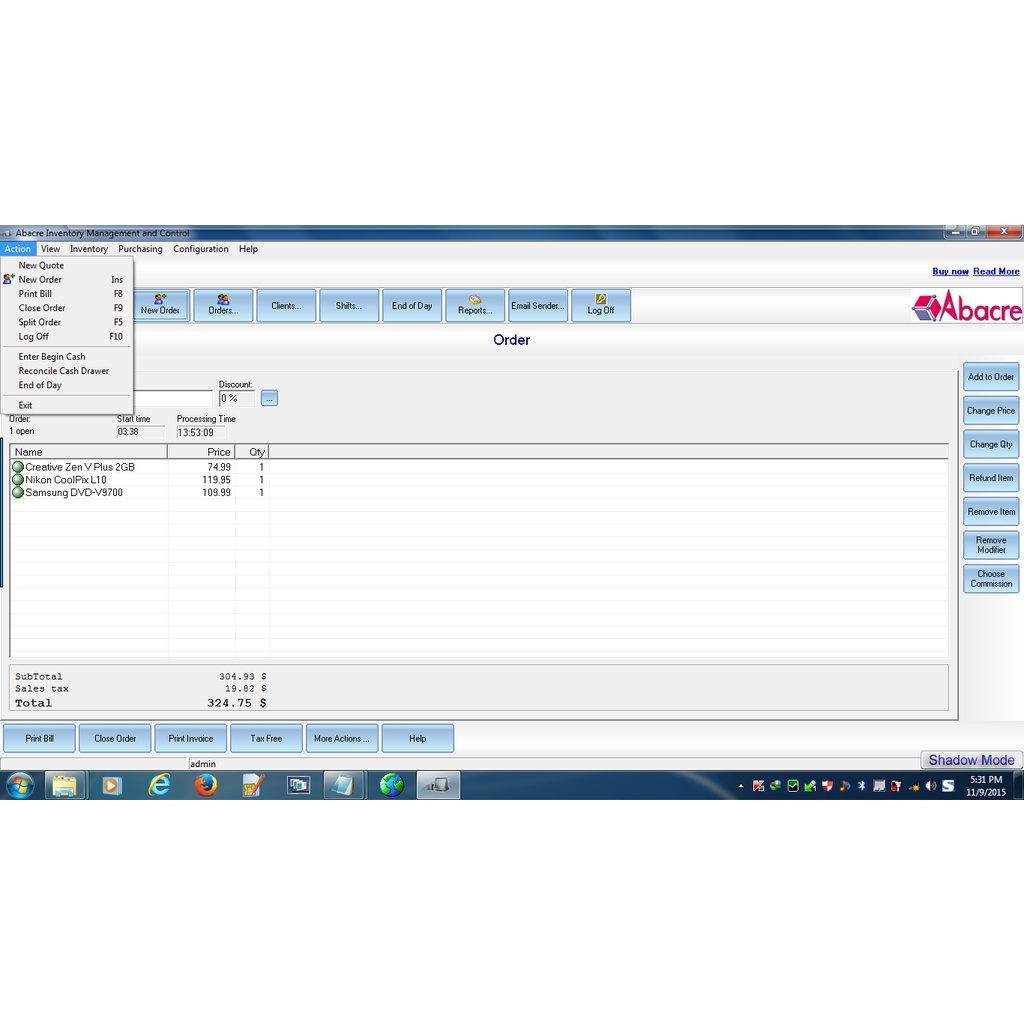Click the Clients toolbar button
The image size is (1024, 1024).
(286, 306)
